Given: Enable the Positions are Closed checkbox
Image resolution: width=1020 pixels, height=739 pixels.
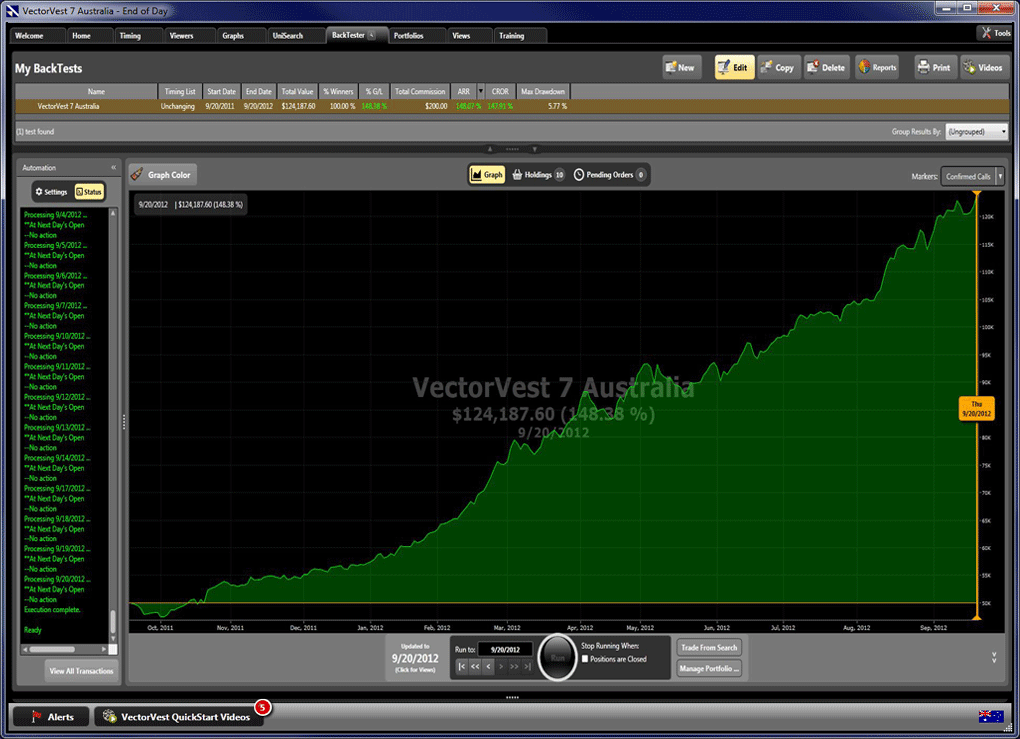Looking at the screenshot, I should pos(585,659).
